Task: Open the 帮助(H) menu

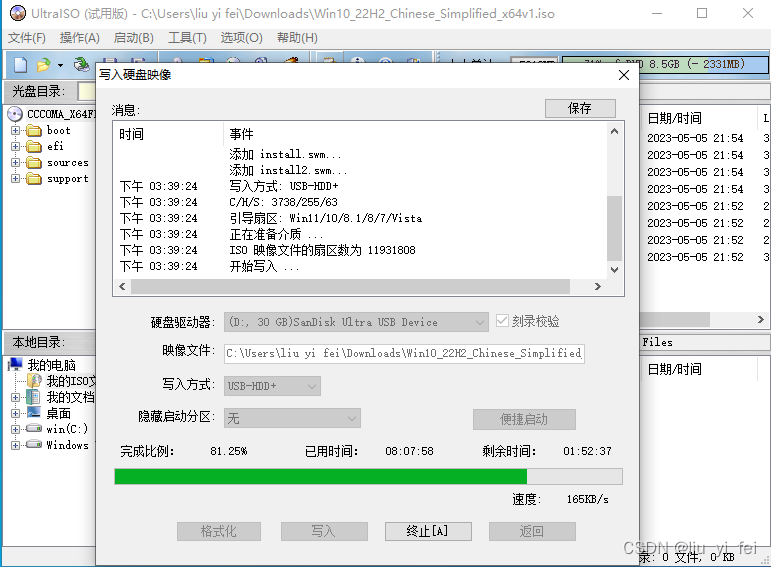Action: click(x=297, y=38)
